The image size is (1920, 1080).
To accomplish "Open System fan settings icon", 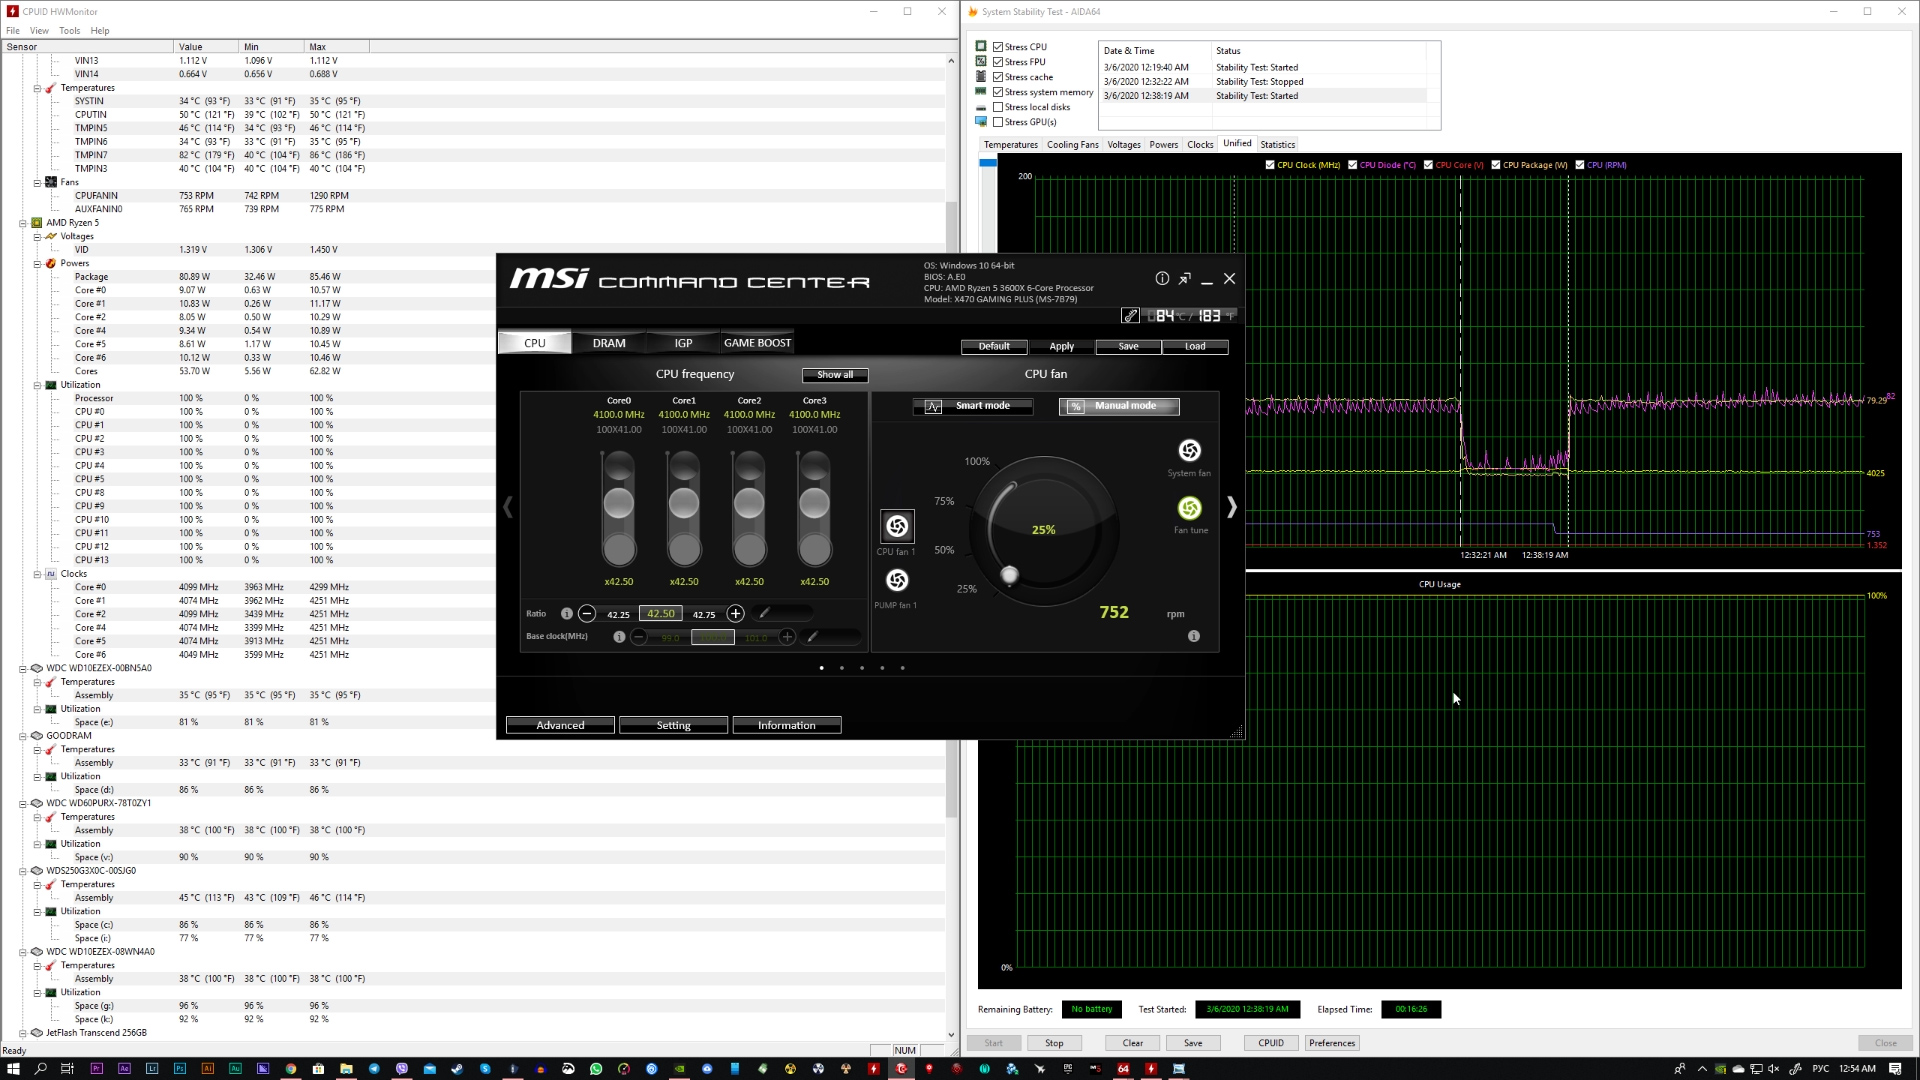I will pos(1189,450).
